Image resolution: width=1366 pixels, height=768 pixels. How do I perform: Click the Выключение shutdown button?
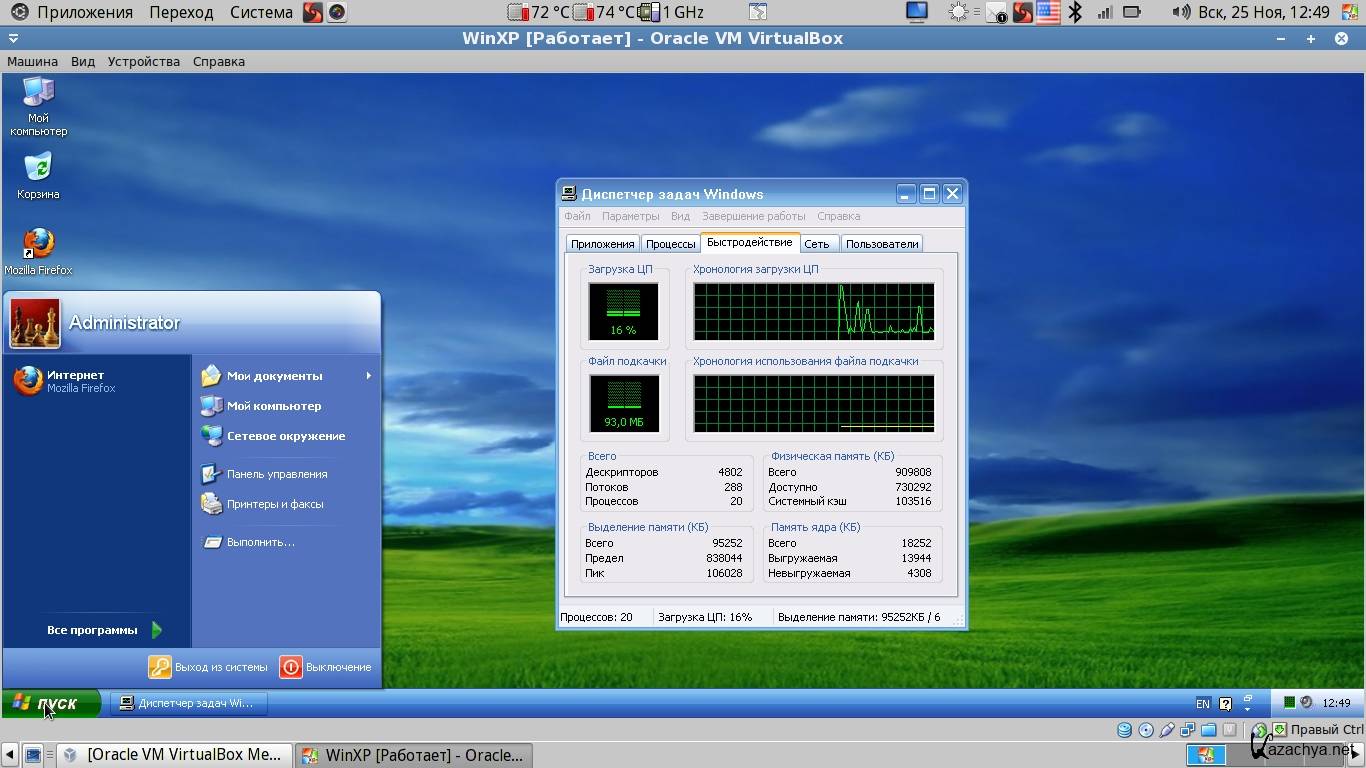[325, 667]
